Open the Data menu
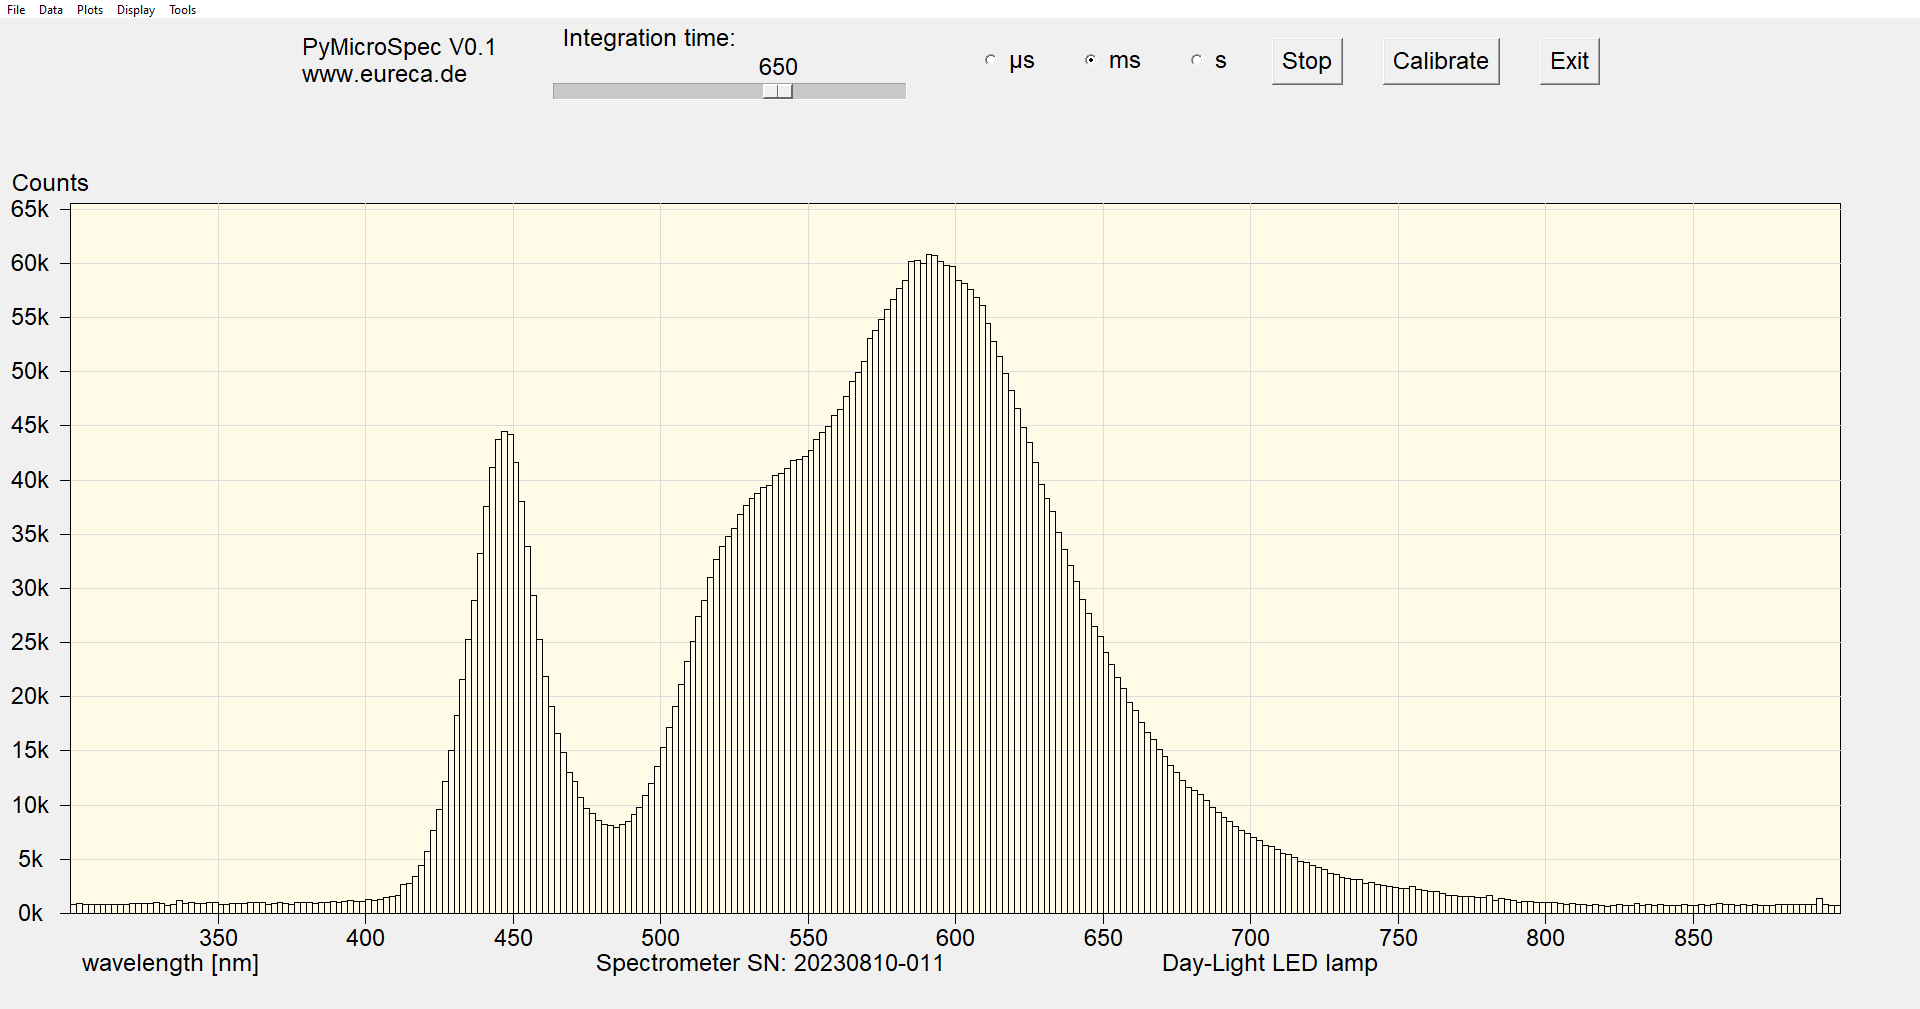Screen dimensions: 1920x1009 tap(51, 10)
